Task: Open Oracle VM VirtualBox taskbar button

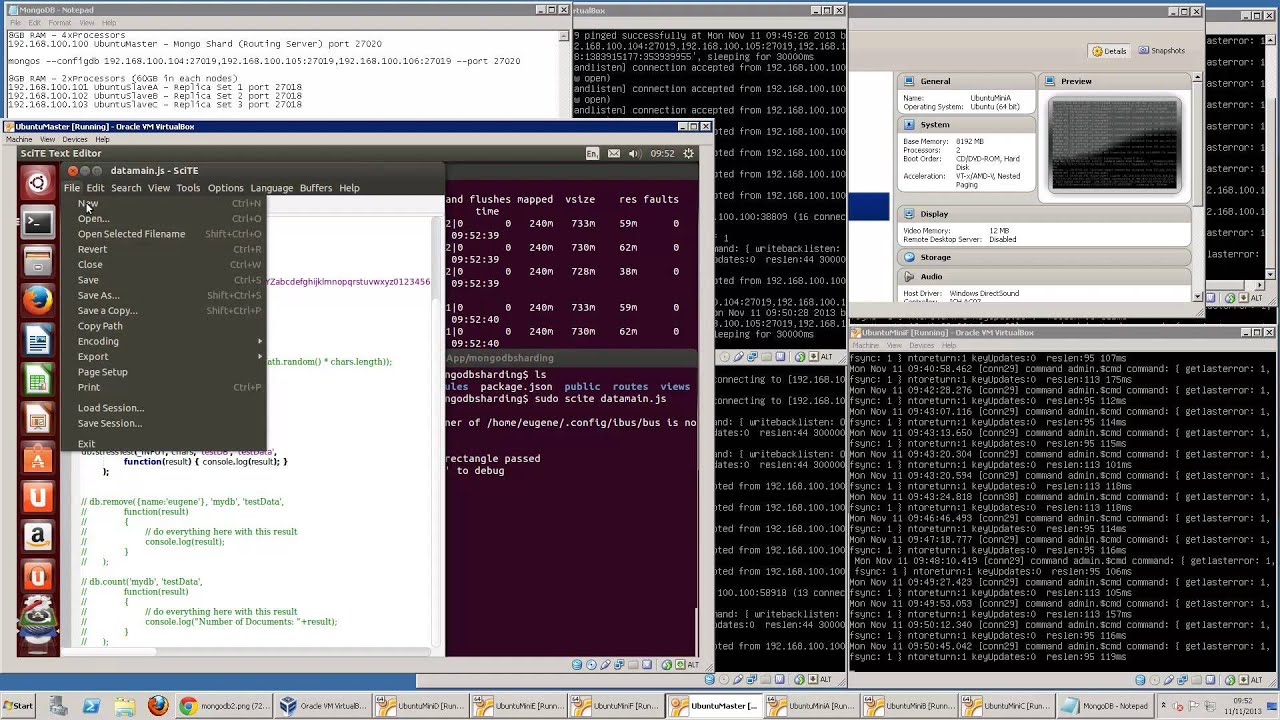Action: pos(323,706)
